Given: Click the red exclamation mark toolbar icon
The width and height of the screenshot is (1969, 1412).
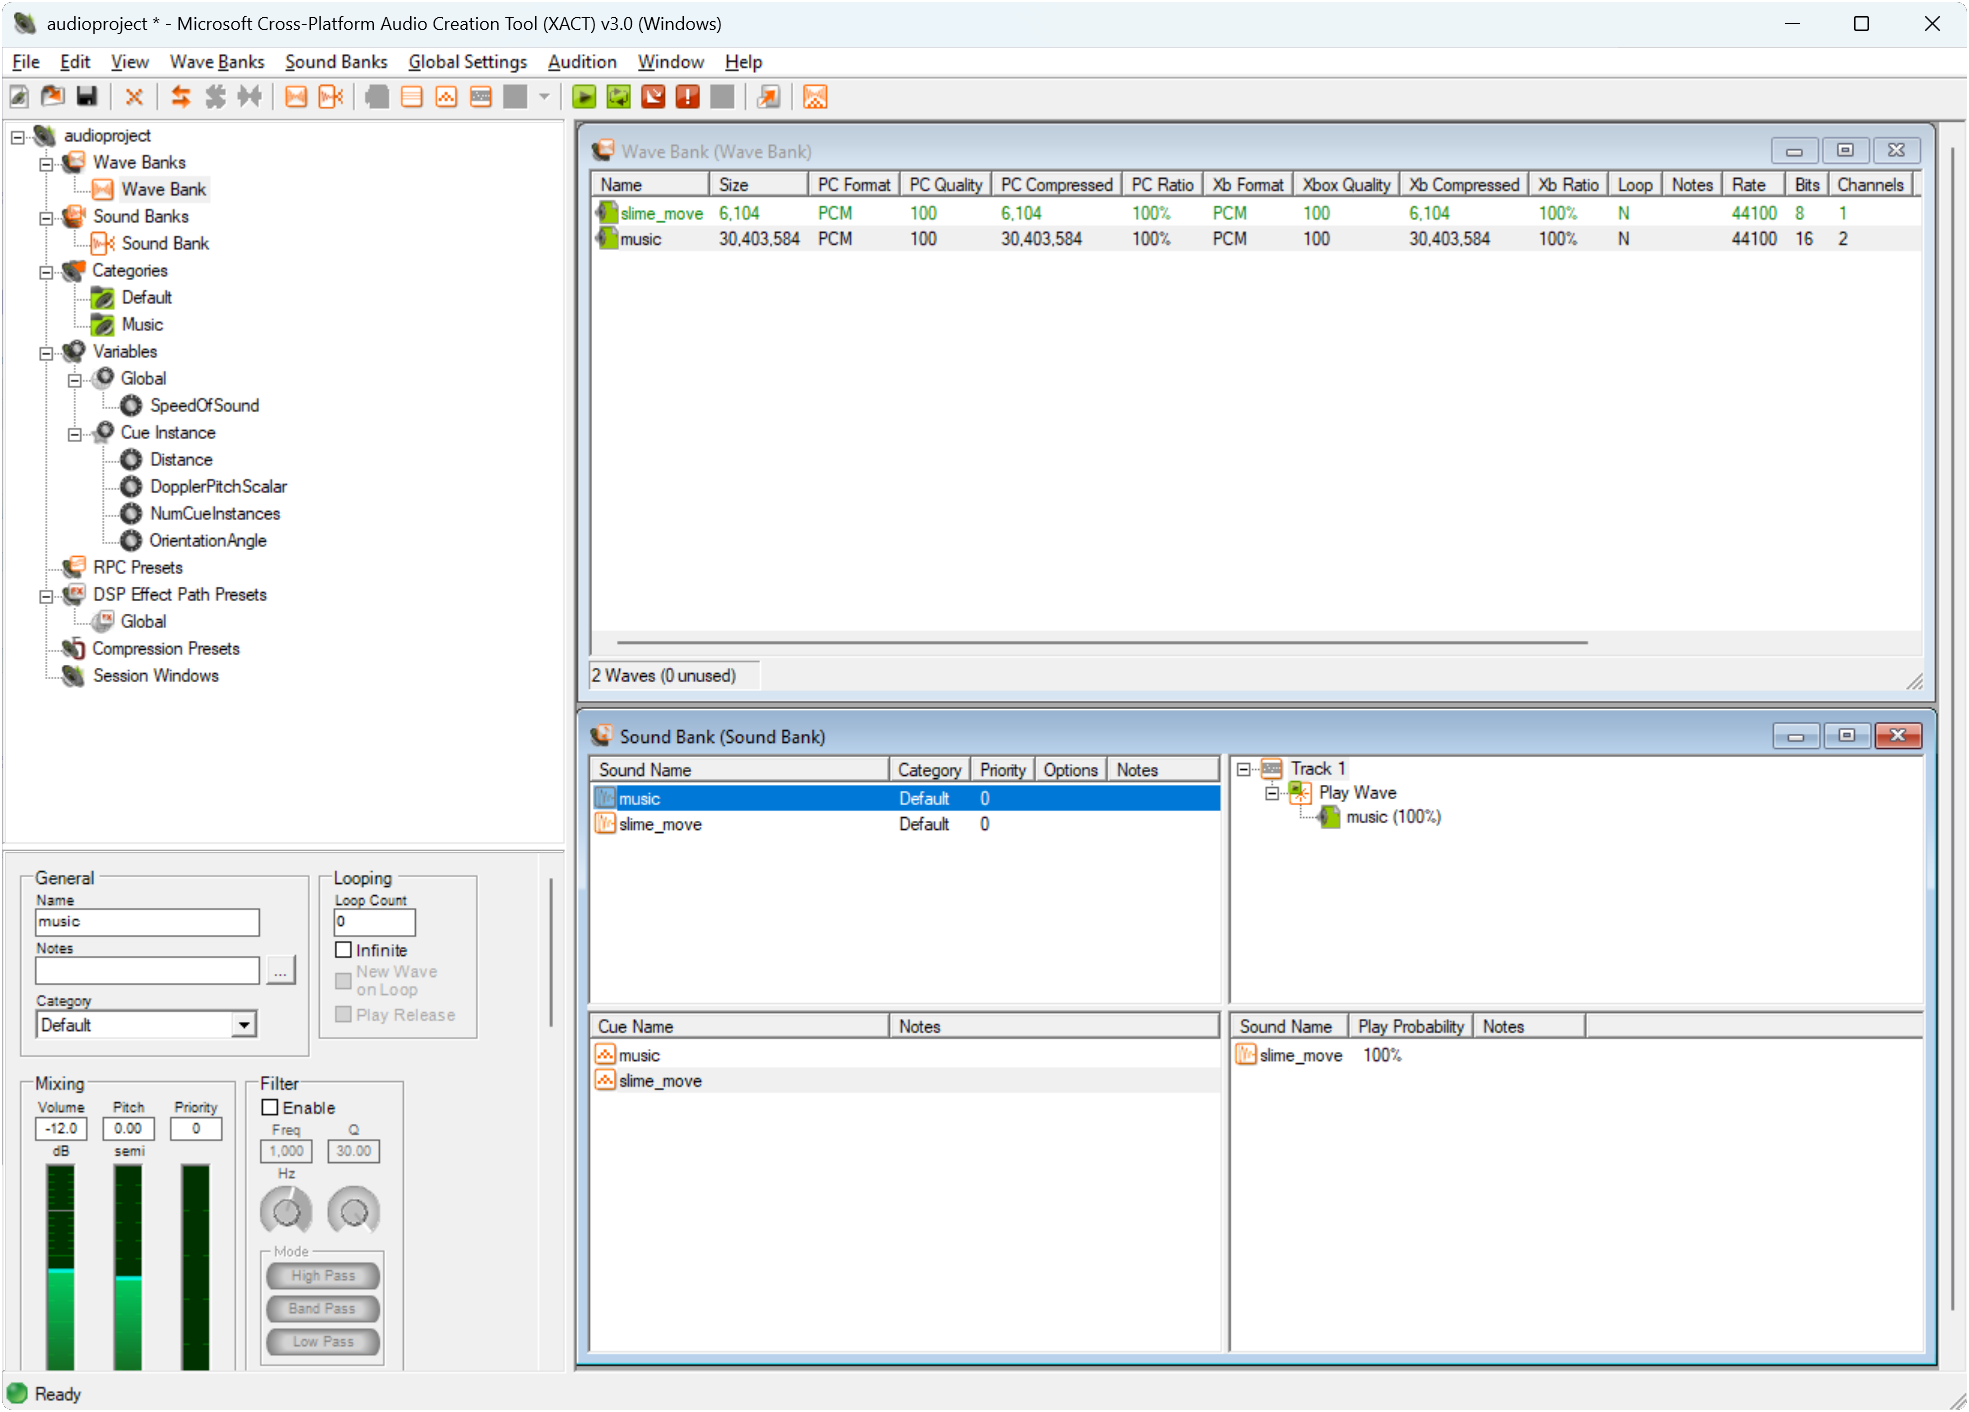Looking at the screenshot, I should pyautogui.click(x=688, y=97).
